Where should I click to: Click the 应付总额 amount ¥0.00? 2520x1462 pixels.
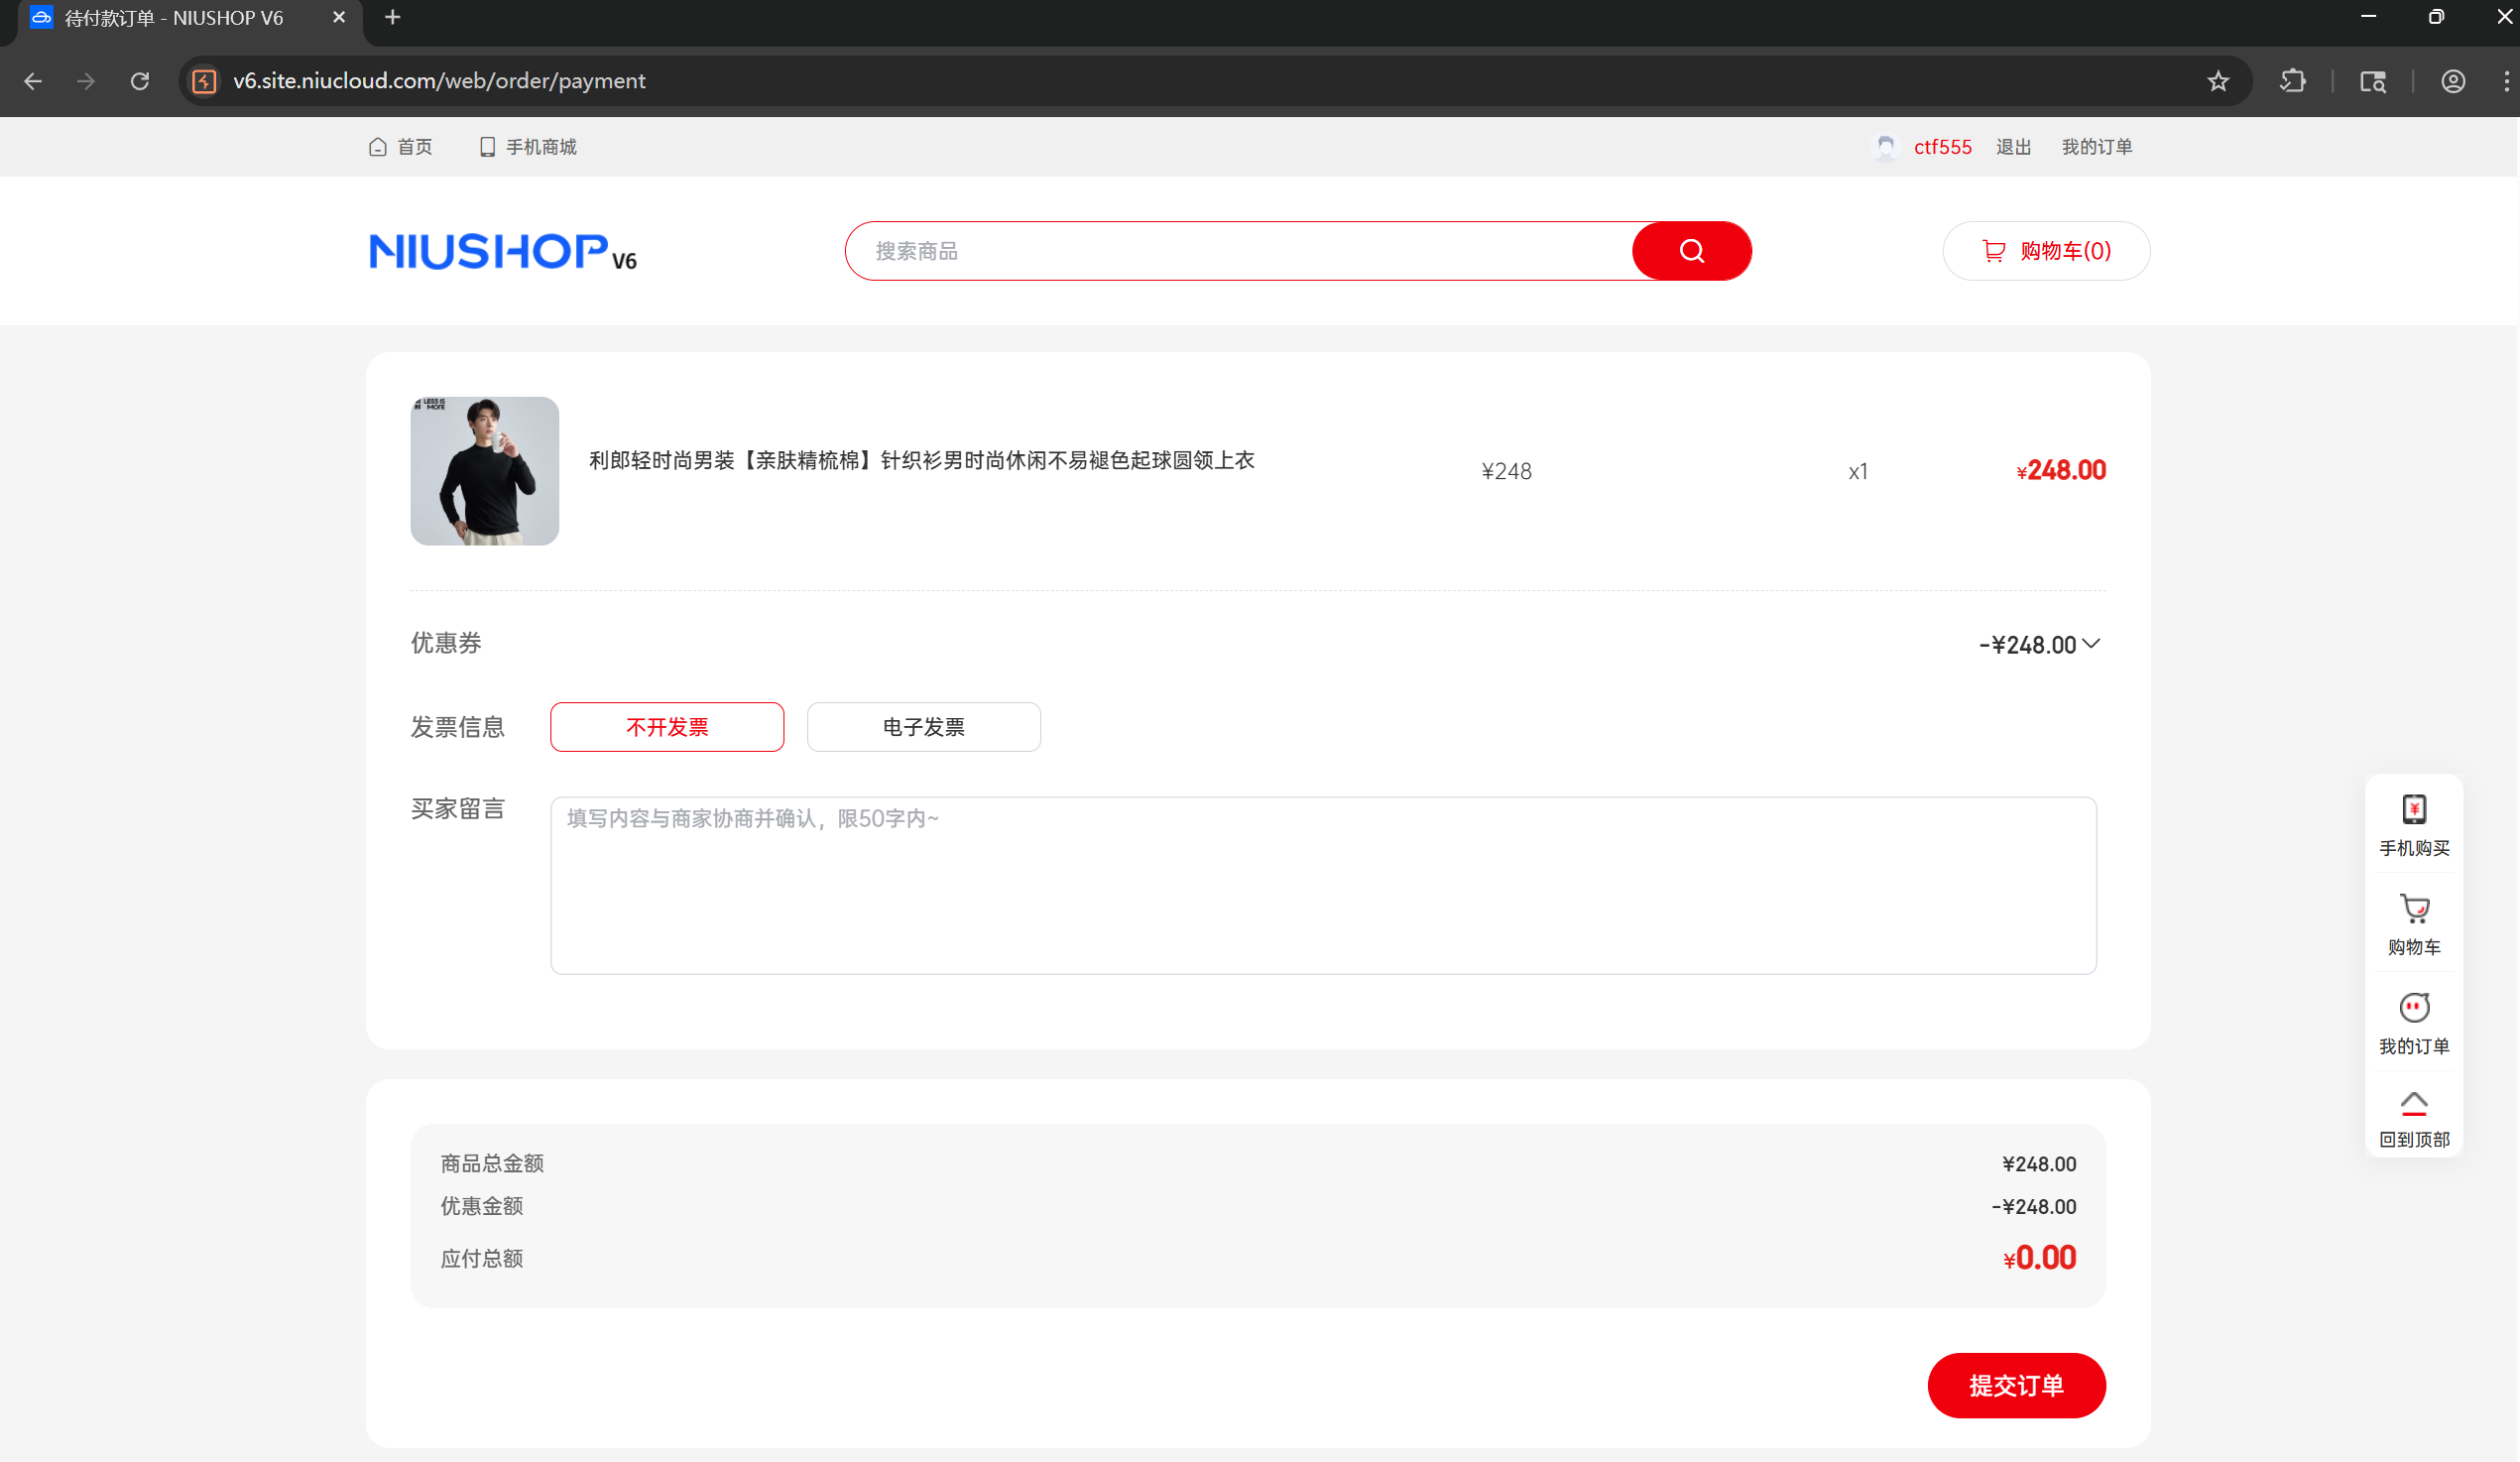[x=2040, y=1258]
